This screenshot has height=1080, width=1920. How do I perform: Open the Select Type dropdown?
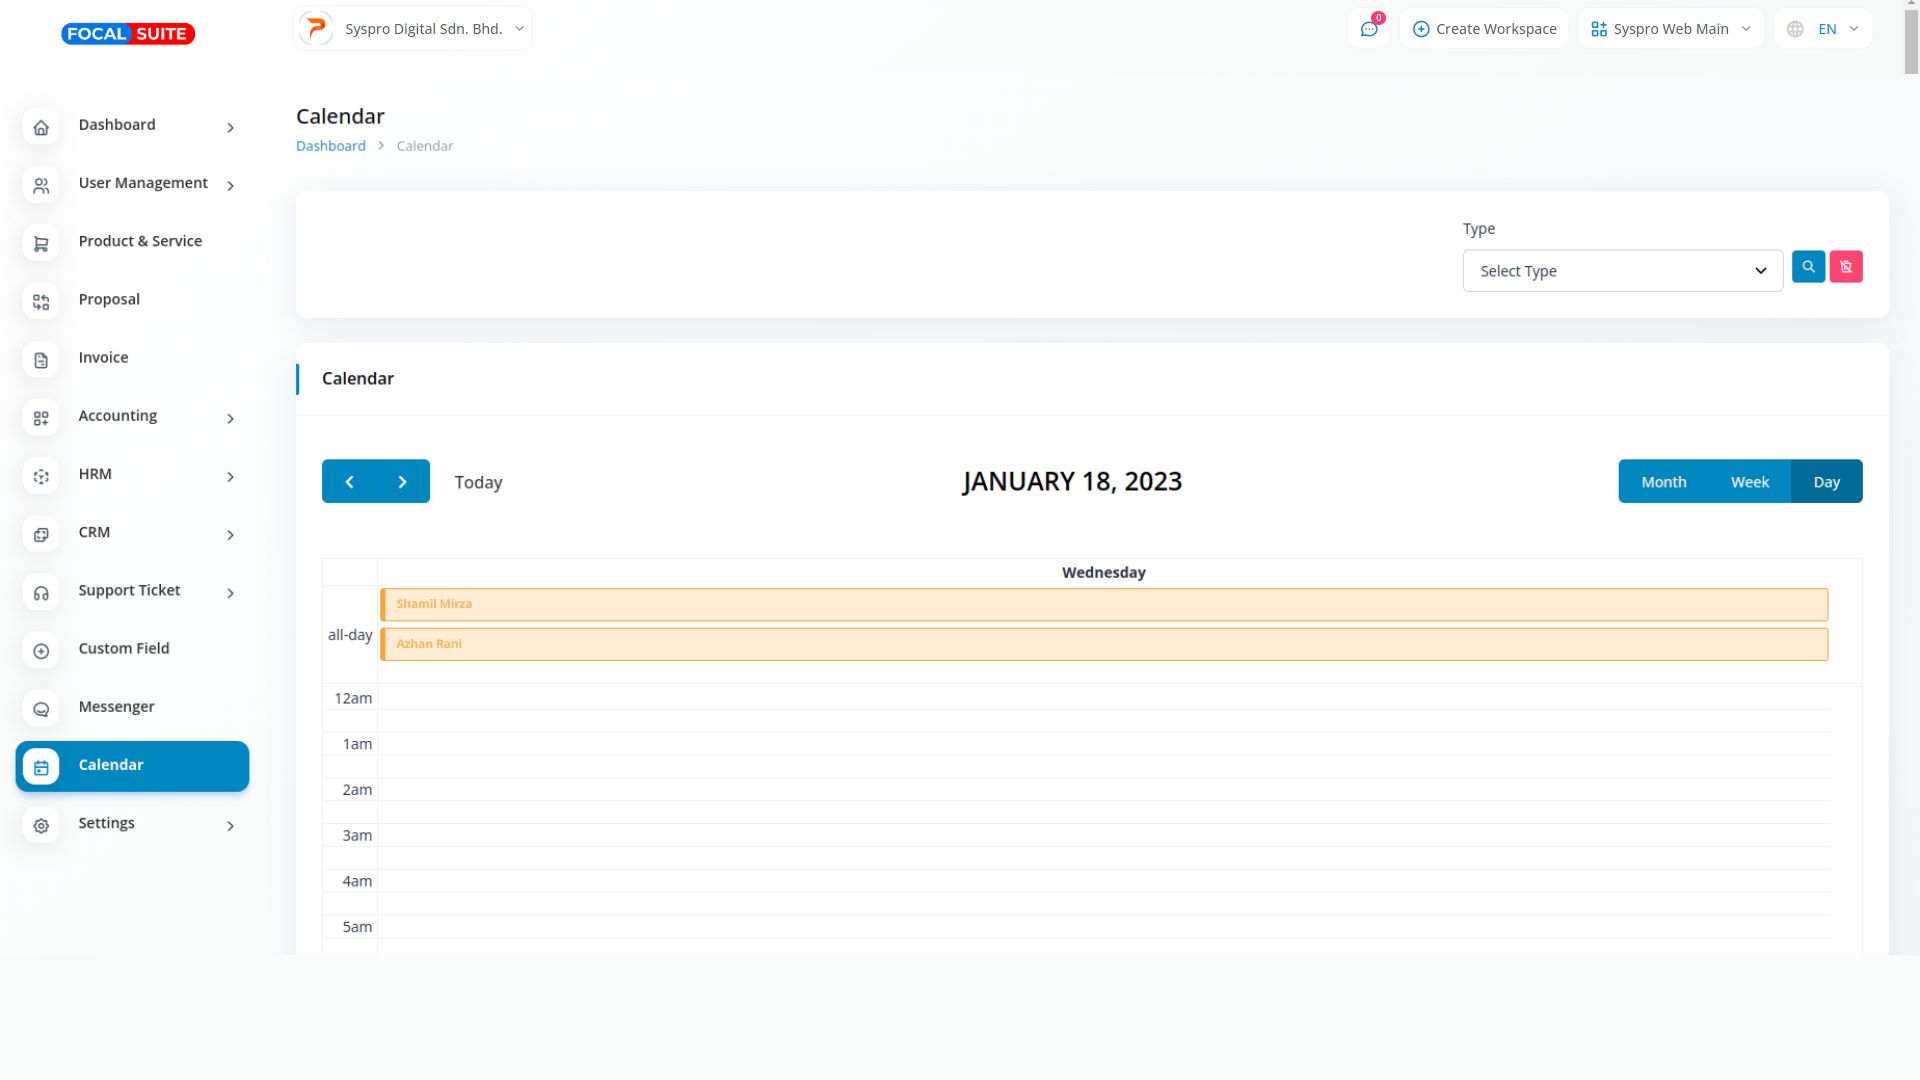[1622, 271]
